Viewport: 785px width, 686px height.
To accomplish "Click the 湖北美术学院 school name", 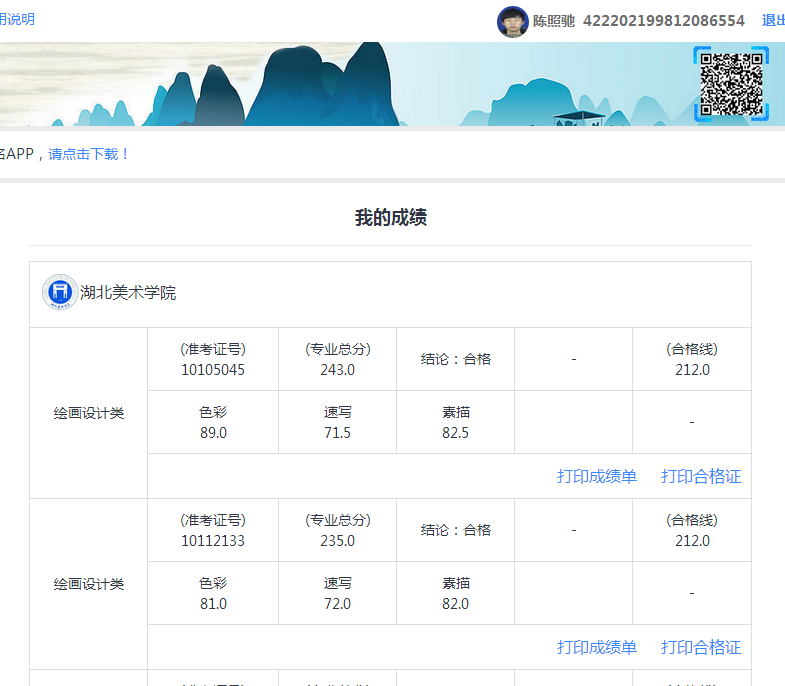I will 128,292.
